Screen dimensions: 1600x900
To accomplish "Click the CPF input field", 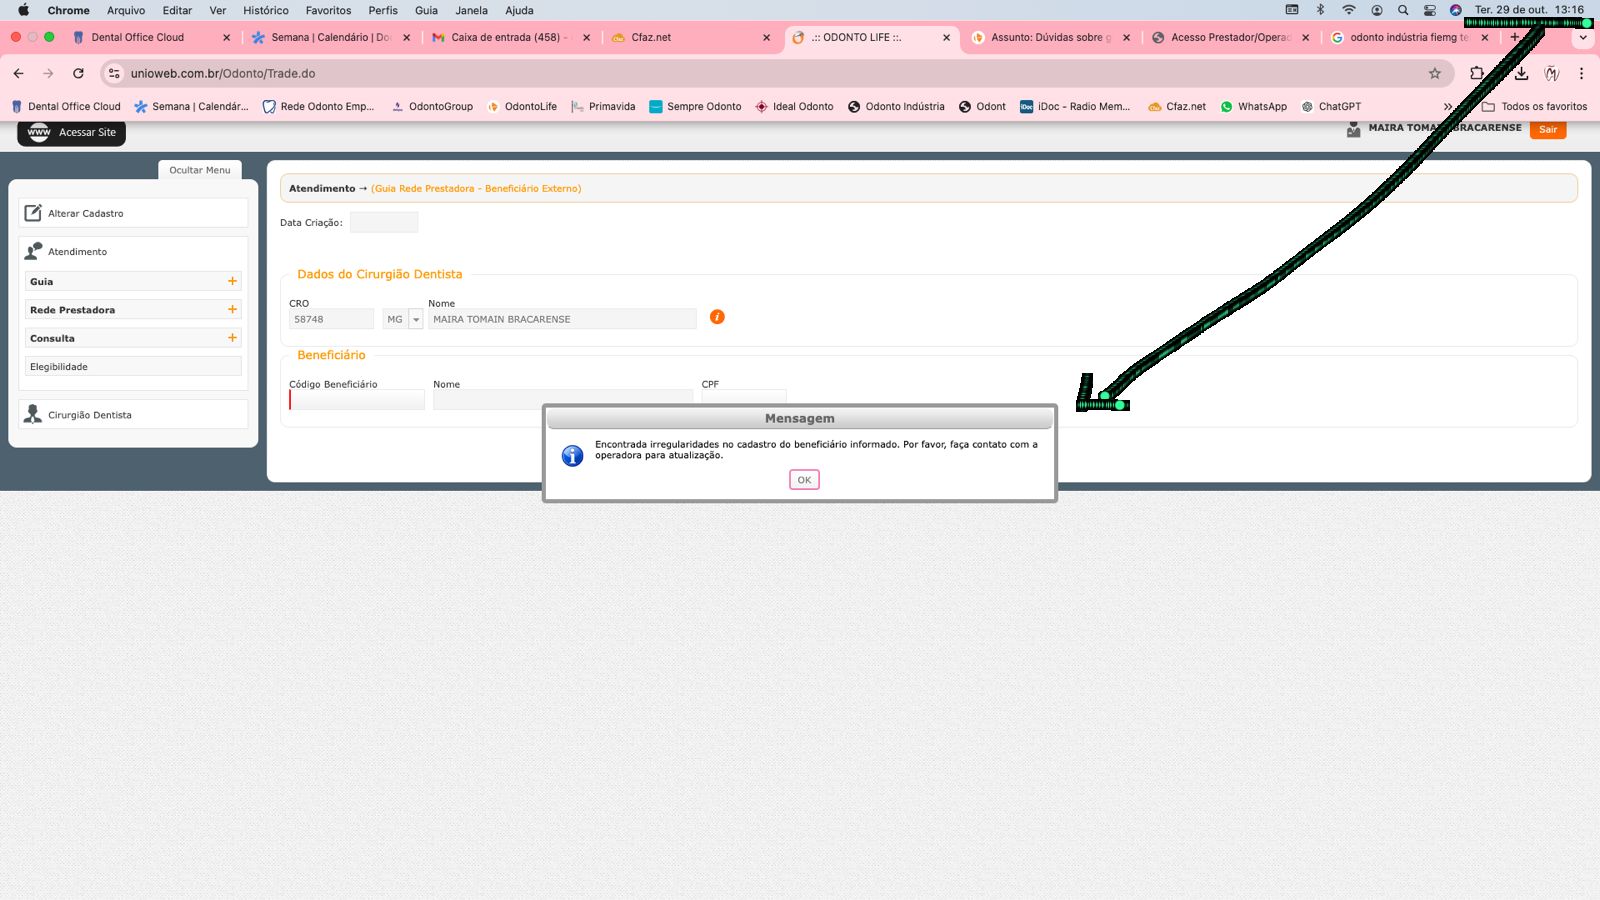I will point(744,397).
